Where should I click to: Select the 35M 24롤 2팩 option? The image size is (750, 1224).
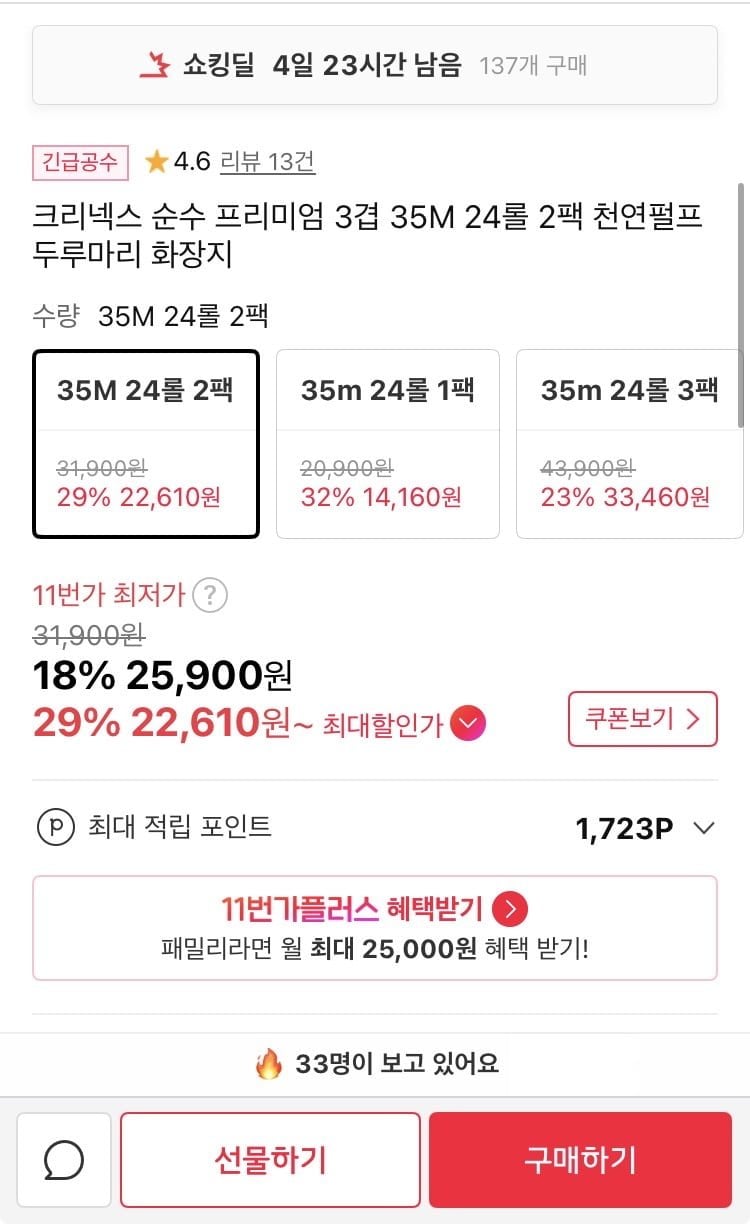point(146,443)
